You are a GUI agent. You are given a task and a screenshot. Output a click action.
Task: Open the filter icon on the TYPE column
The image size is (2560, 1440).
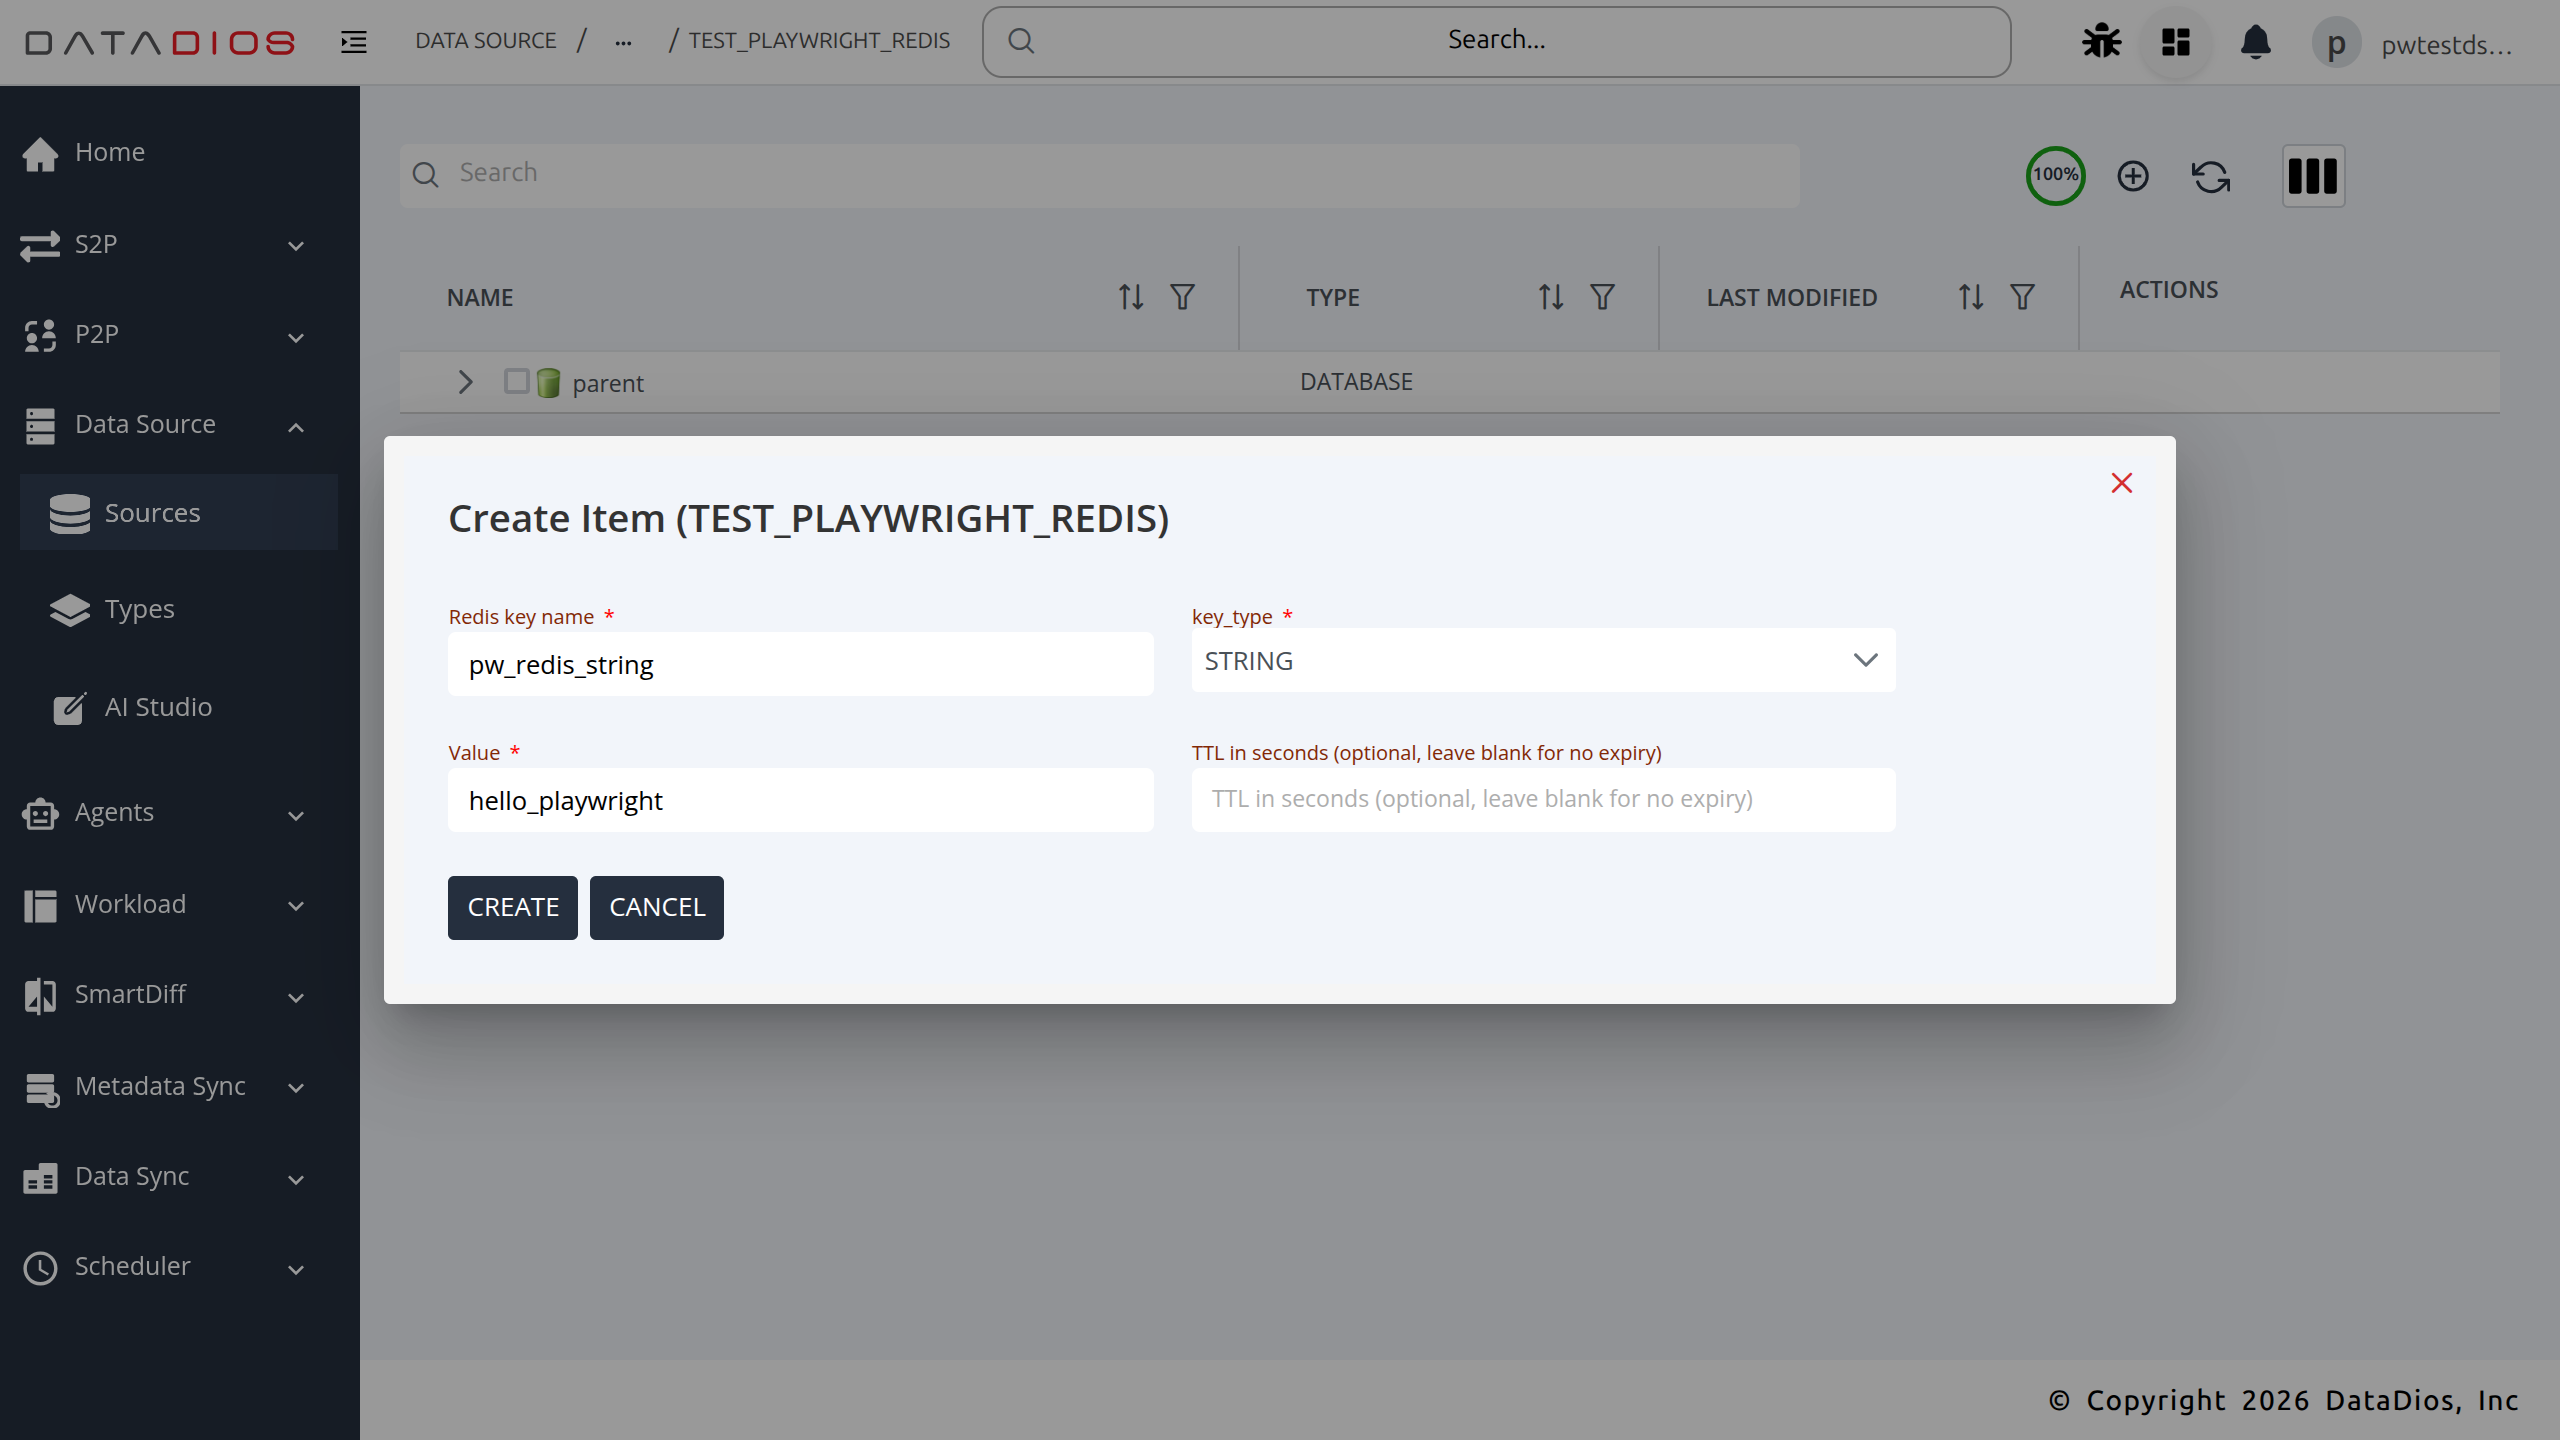coord(1601,297)
